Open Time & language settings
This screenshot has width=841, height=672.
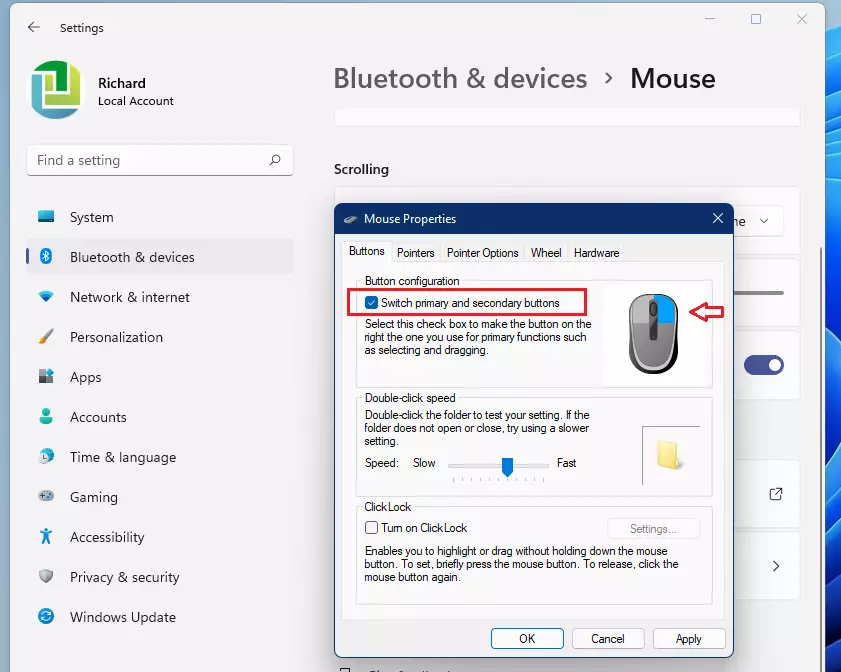(x=160, y=457)
